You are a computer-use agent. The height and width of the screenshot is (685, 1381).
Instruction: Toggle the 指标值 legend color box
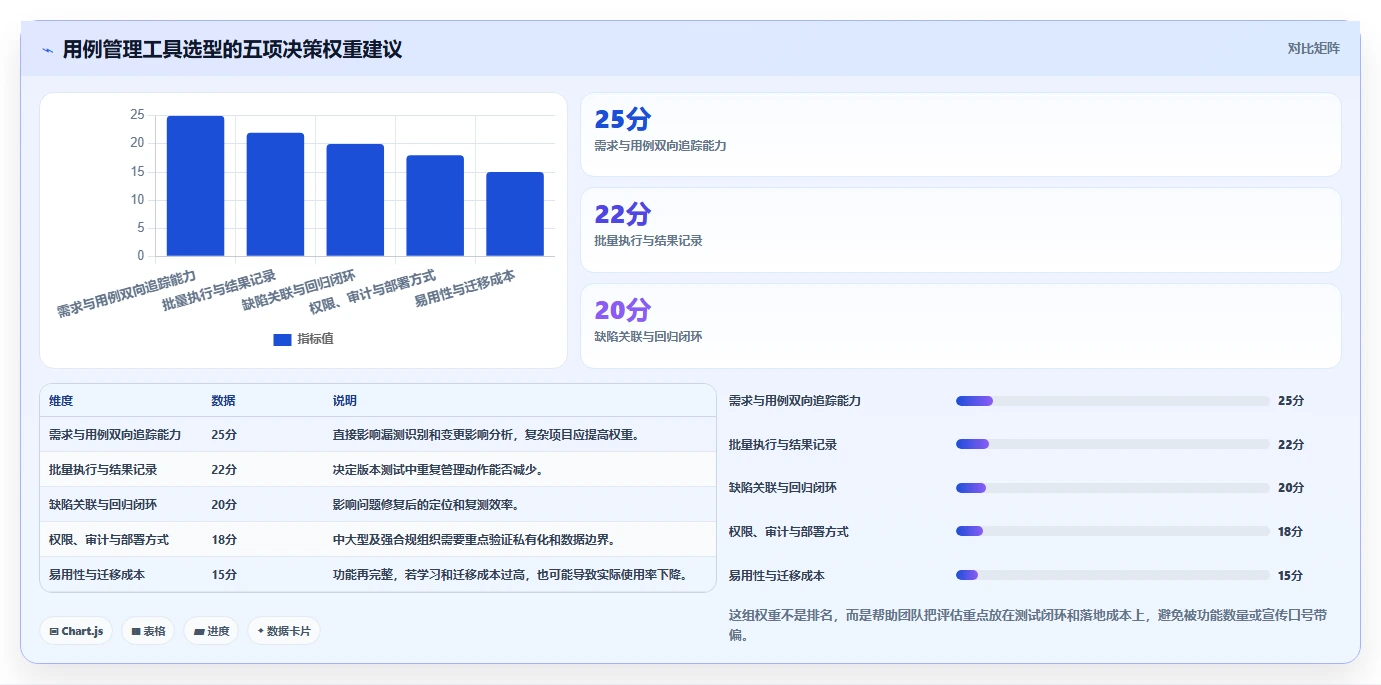click(x=282, y=340)
